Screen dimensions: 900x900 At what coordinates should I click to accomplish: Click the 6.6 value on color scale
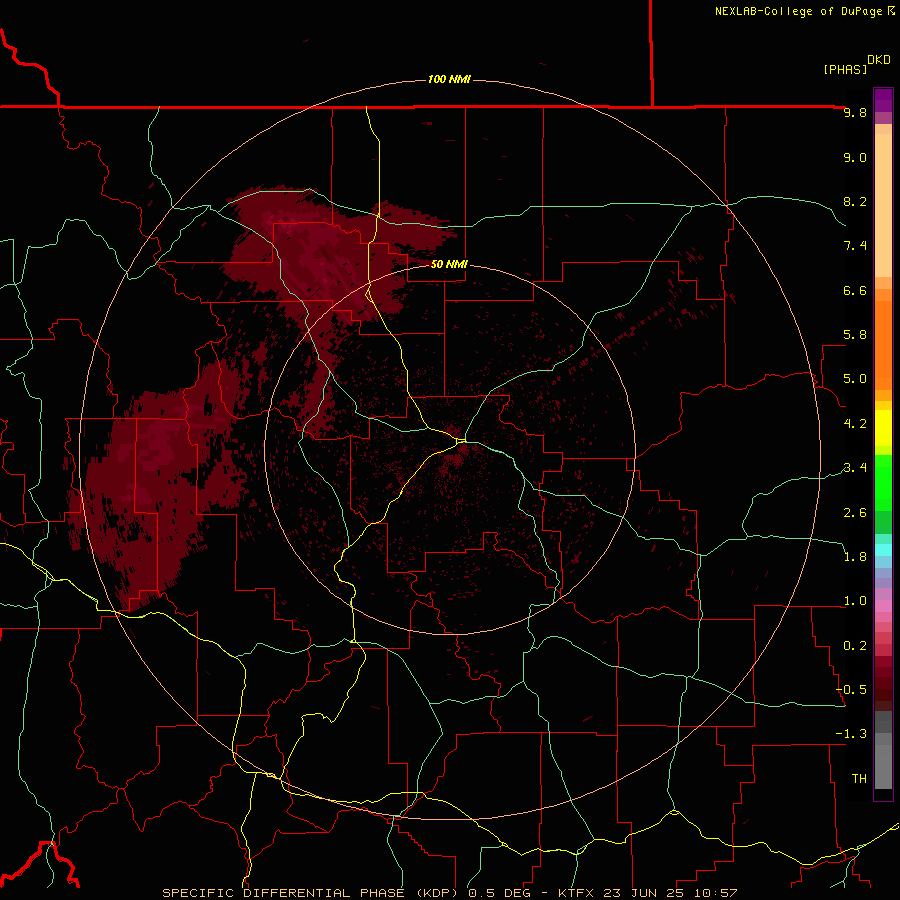click(x=855, y=290)
